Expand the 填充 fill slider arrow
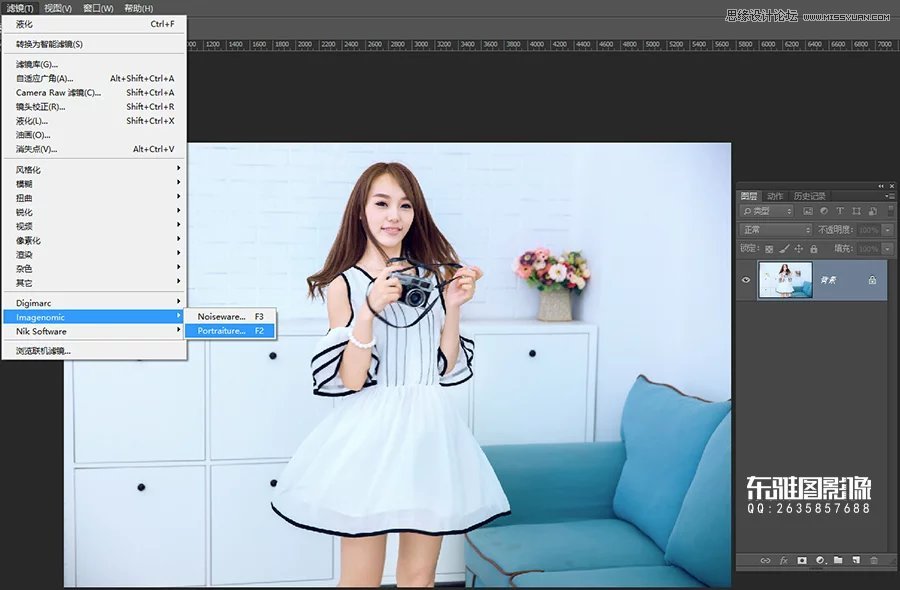The width and height of the screenshot is (900, 590). (x=887, y=248)
